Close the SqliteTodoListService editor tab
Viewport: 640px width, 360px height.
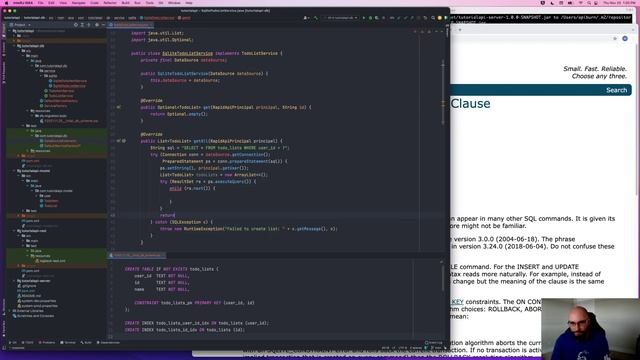click(x=152, y=25)
